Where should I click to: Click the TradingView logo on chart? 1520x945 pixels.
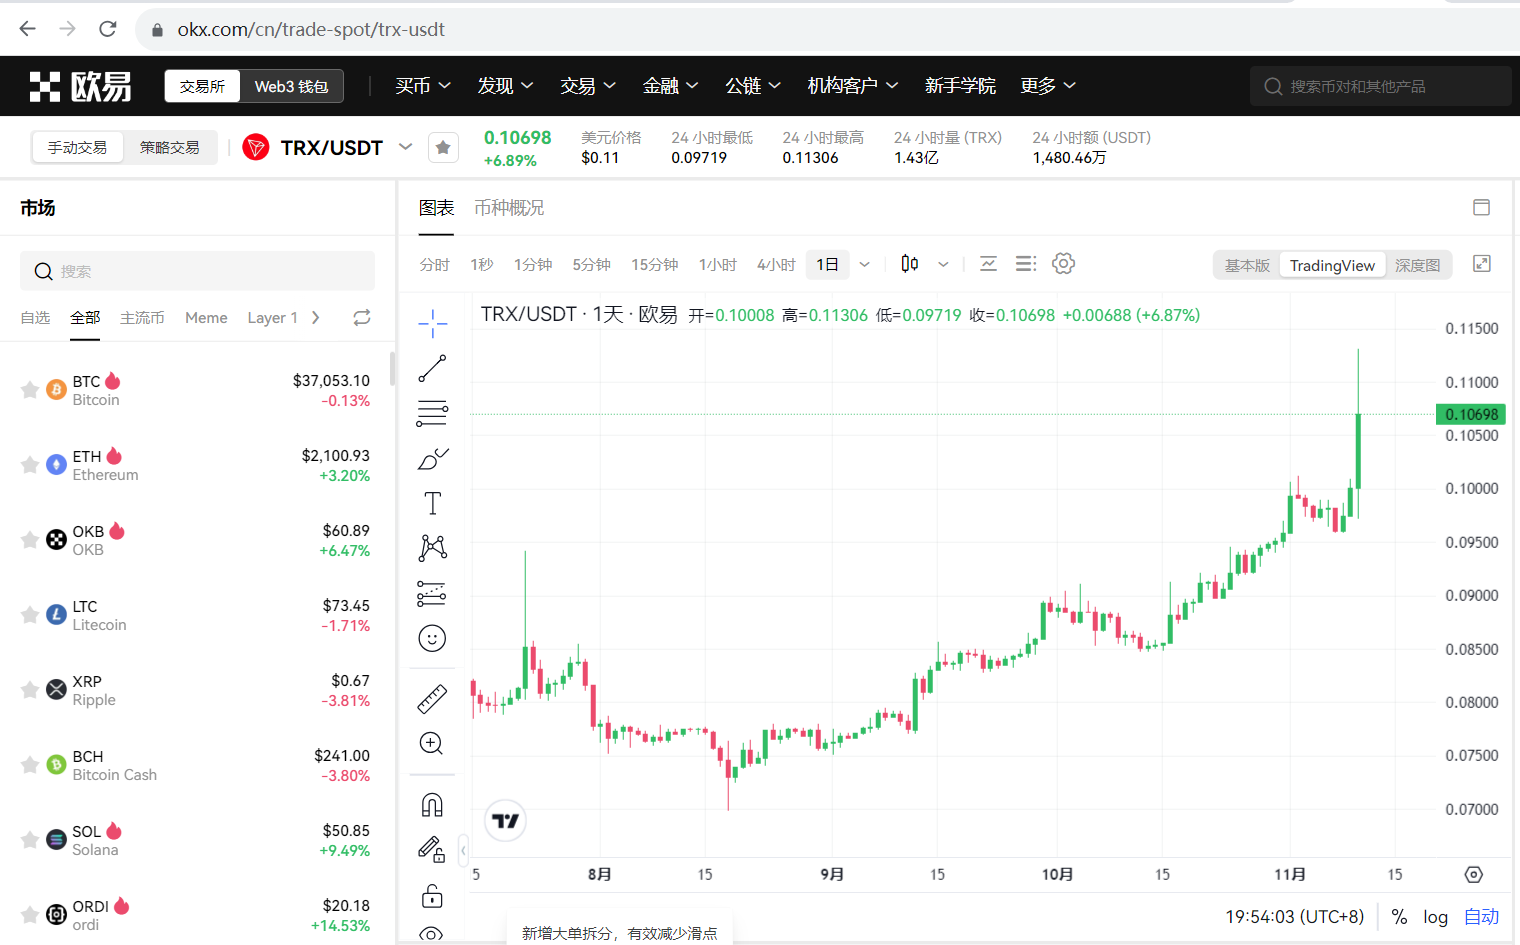pos(506,821)
